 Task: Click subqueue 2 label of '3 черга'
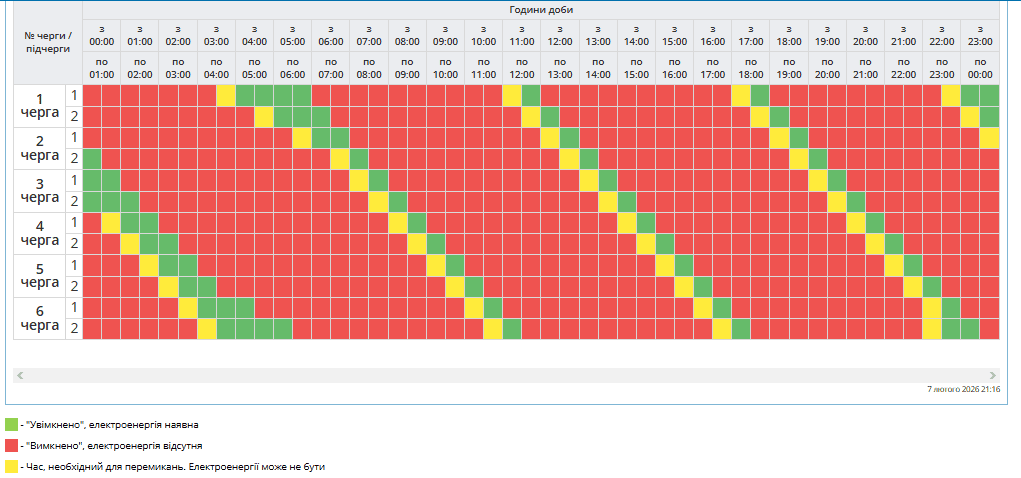tap(73, 201)
